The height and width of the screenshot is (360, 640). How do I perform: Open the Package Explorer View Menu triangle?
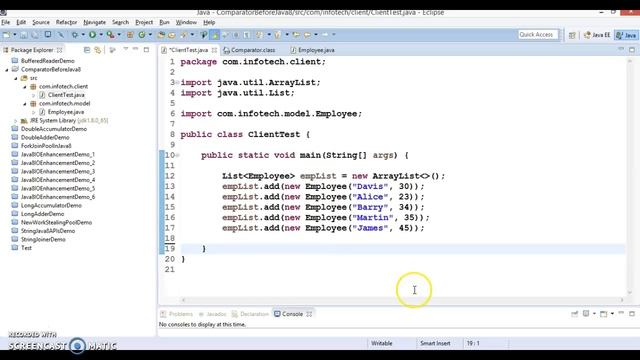tap(126, 49)
